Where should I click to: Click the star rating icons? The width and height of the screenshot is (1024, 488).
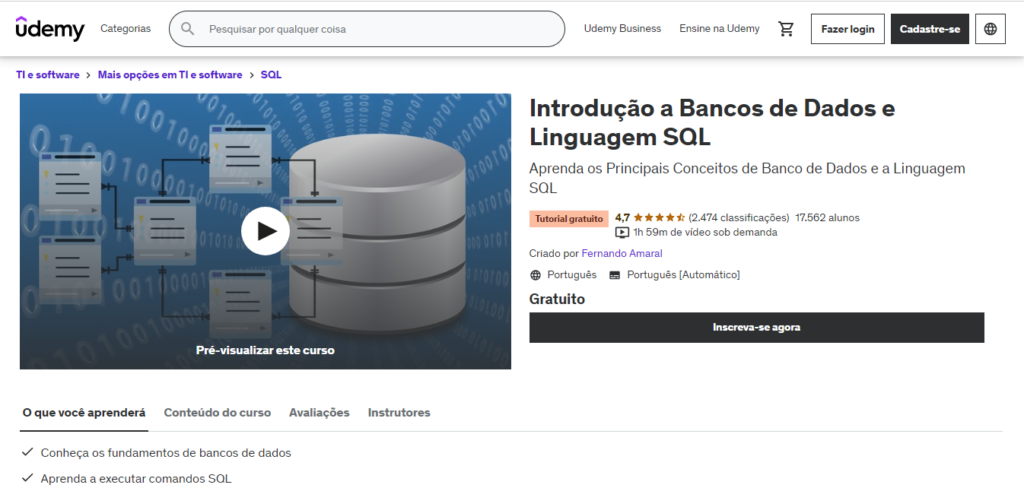tap(659, 218)
